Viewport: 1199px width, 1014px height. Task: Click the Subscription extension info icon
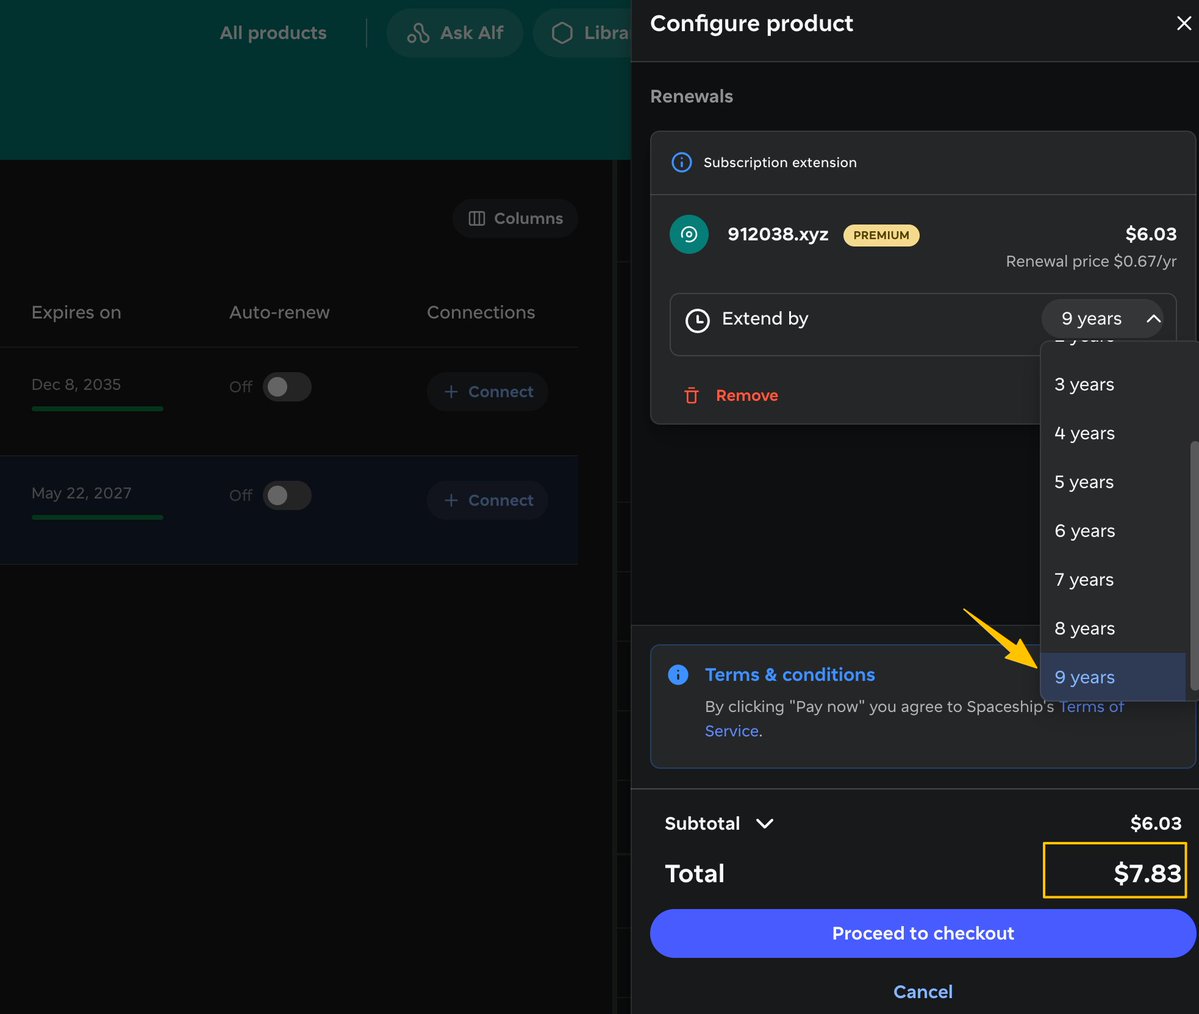point(681,162)
